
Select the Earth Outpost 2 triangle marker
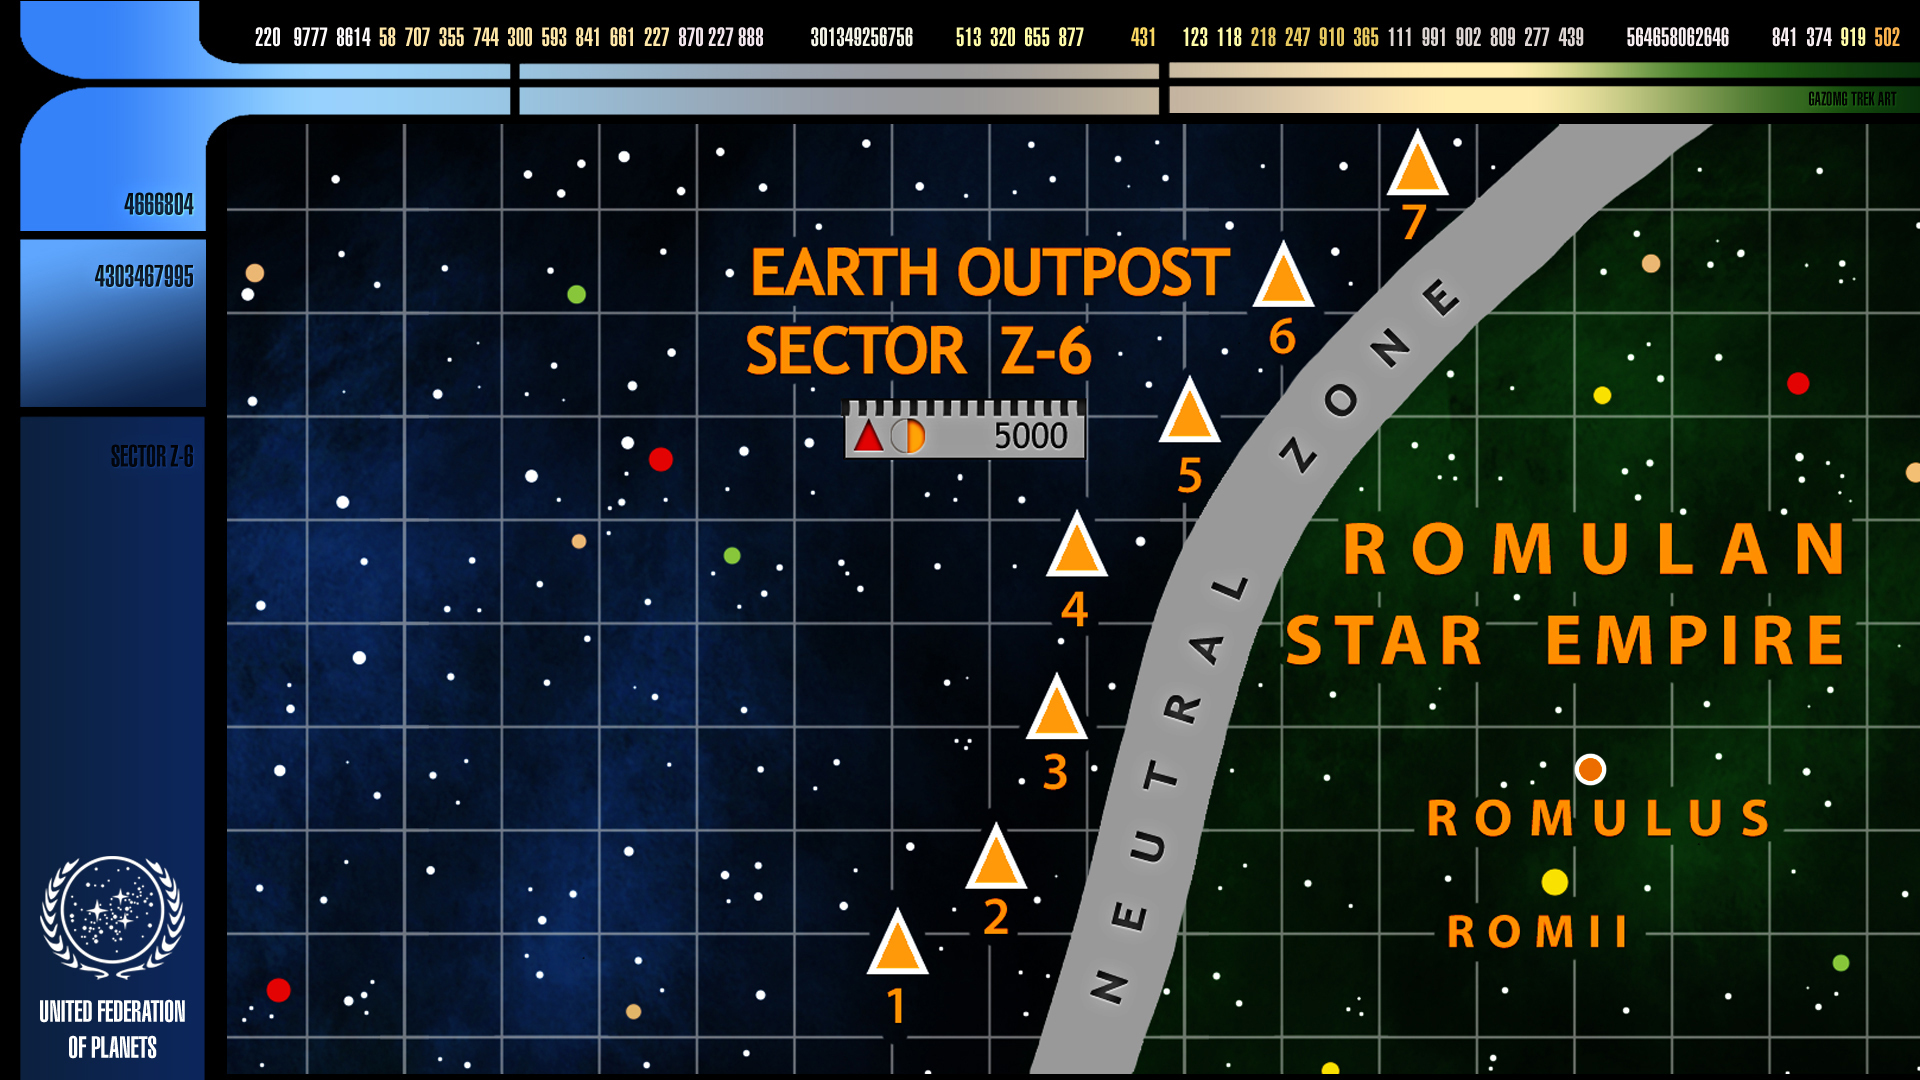pos(996,858)
